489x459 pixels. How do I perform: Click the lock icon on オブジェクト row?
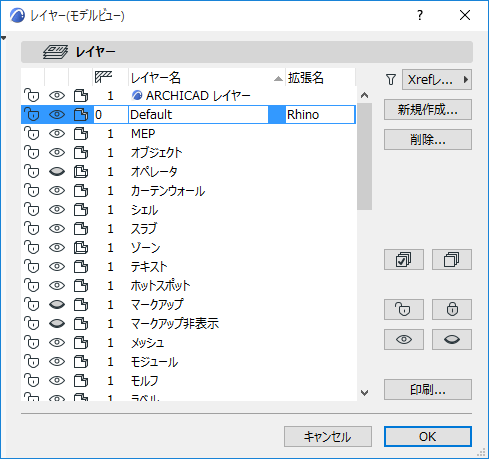[32, 153]
